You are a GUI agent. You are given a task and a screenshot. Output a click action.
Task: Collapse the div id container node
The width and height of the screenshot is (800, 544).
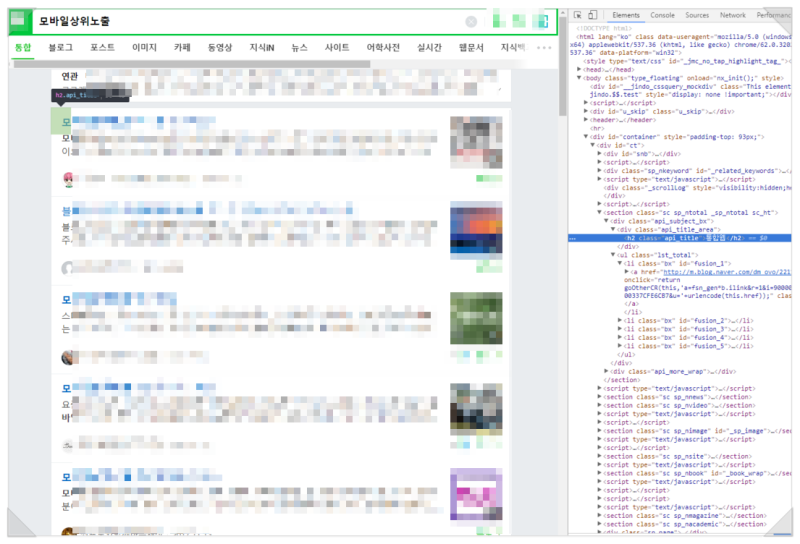[x=586, y=137]
